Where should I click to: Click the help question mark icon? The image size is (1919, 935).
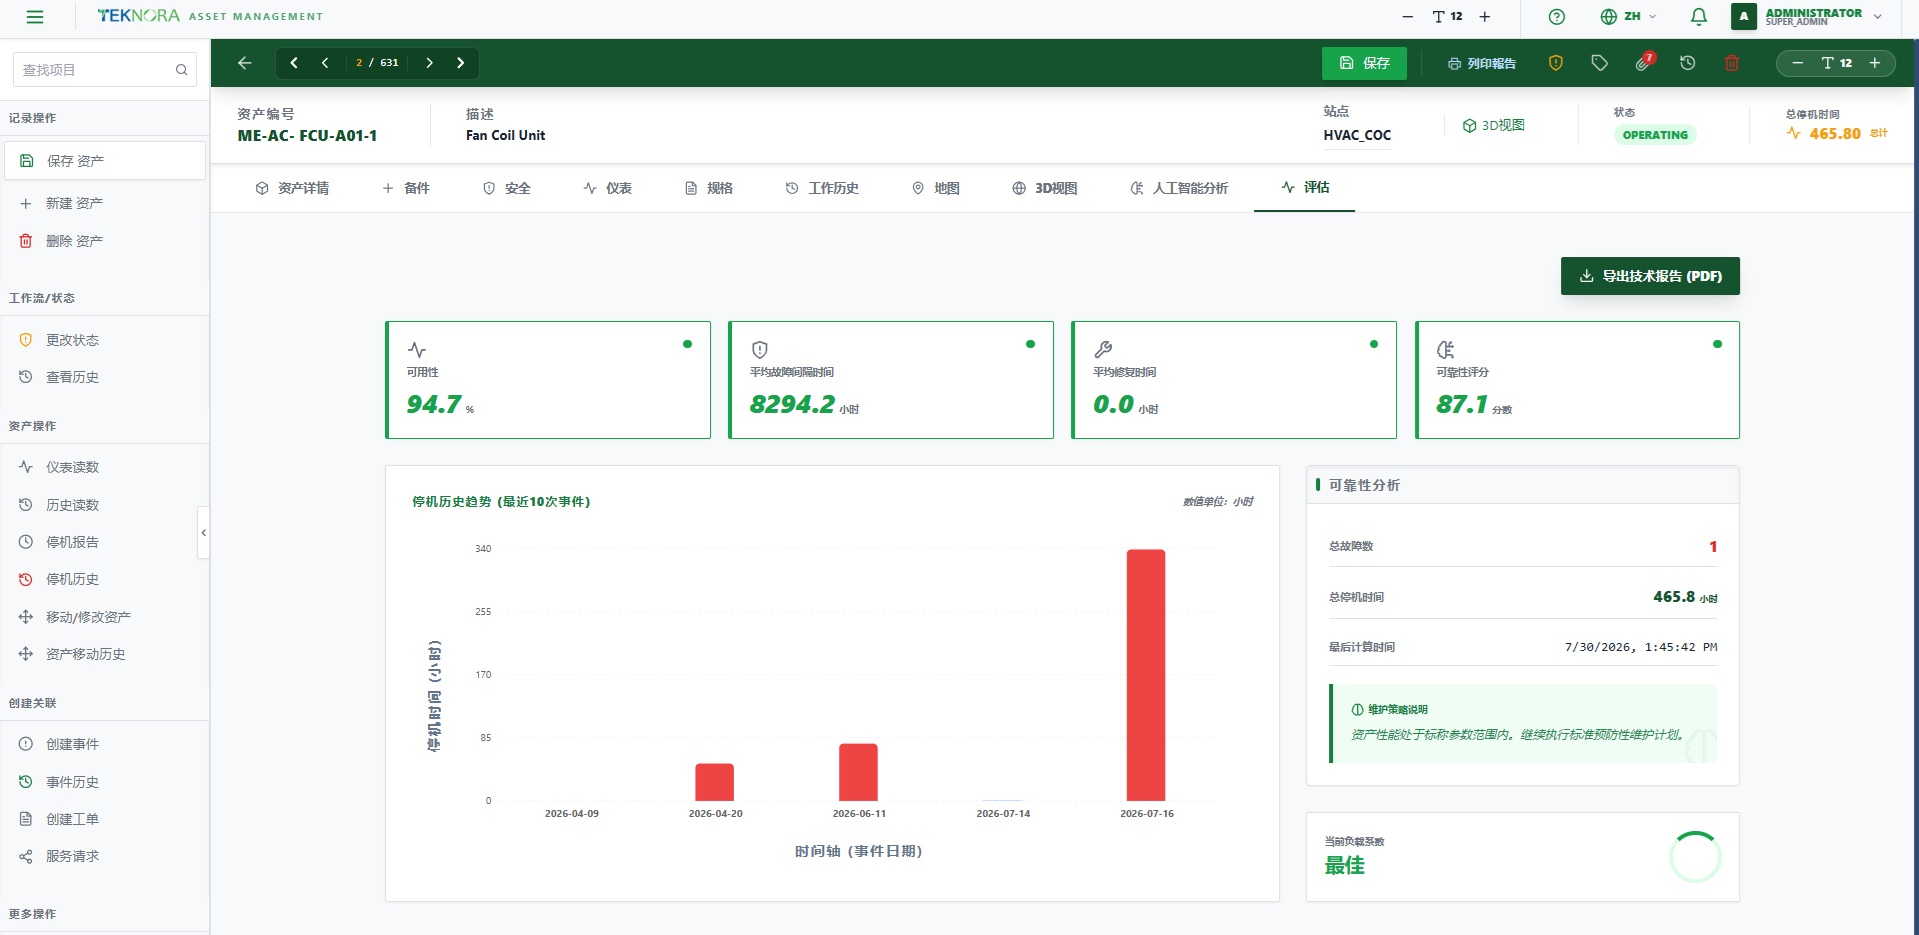tap(1556, 16)
